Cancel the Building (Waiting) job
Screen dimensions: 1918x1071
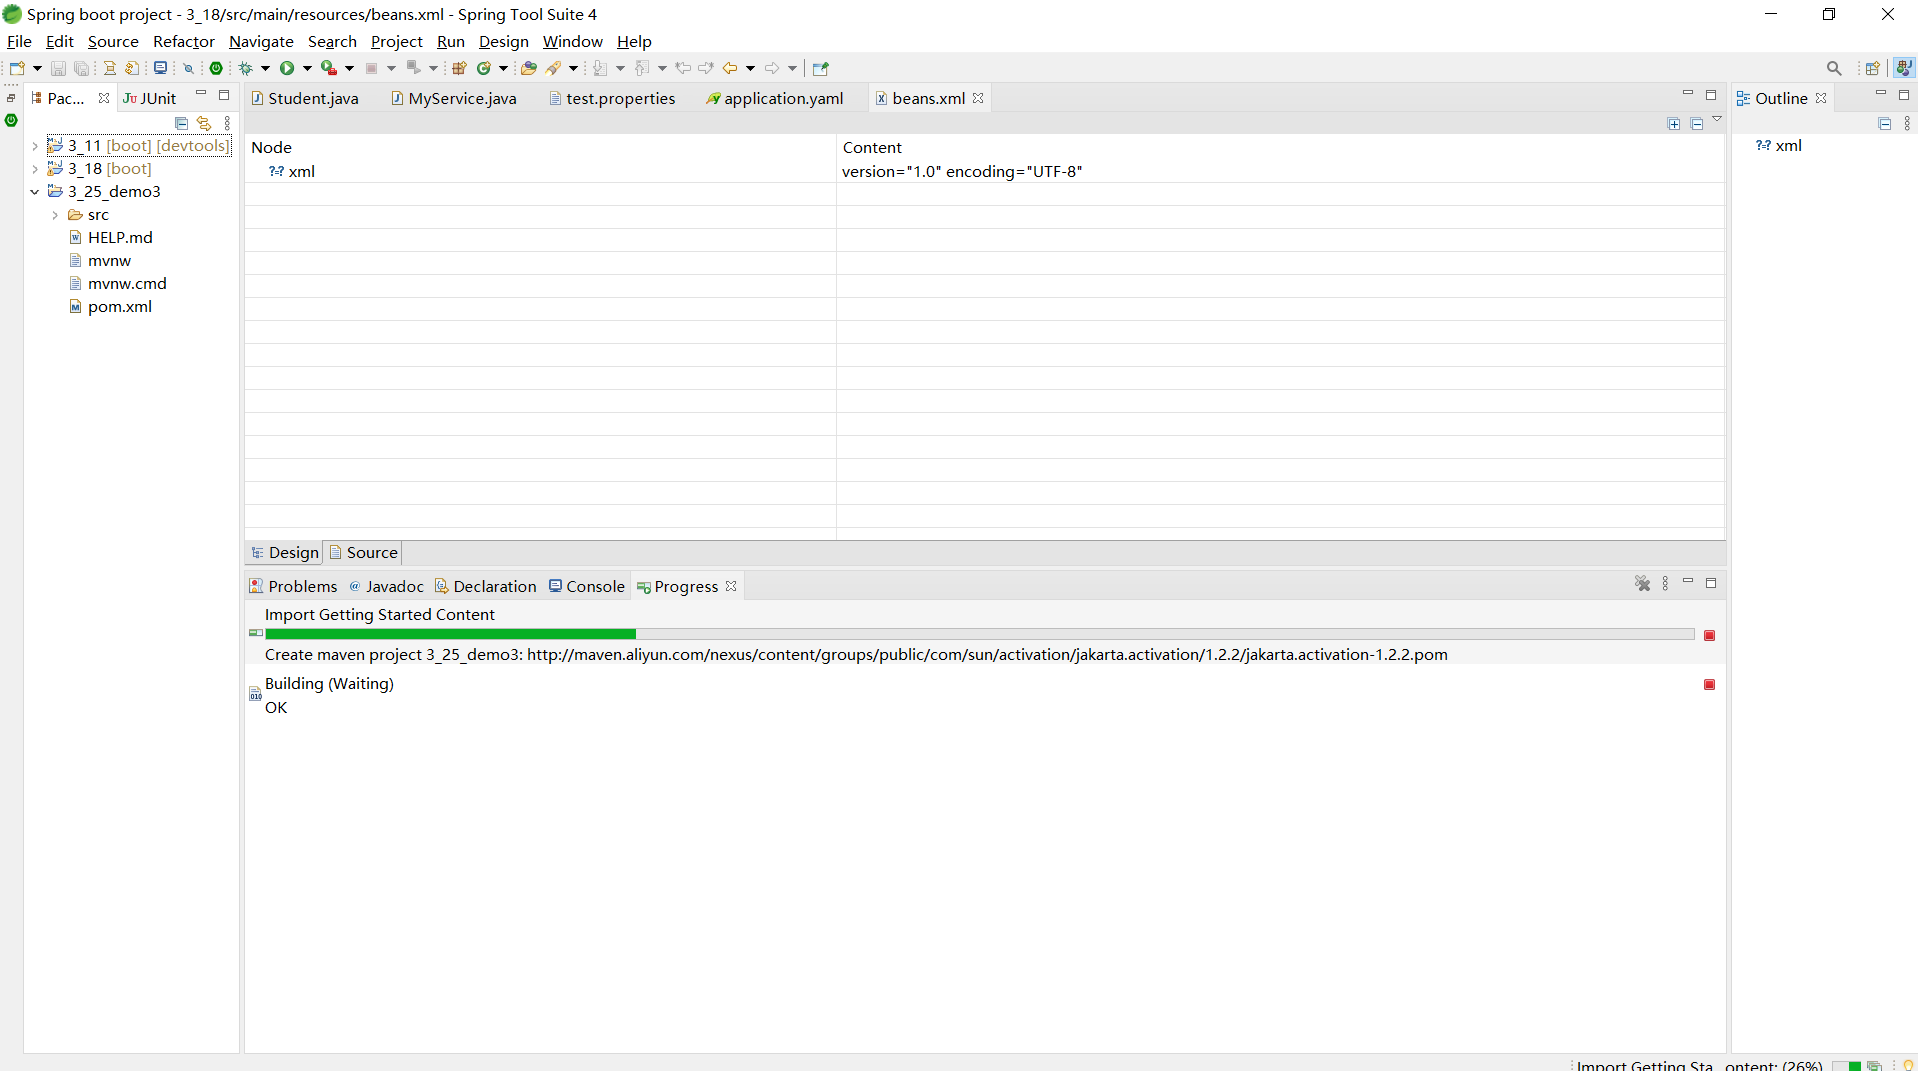[x=1710, y=685]
